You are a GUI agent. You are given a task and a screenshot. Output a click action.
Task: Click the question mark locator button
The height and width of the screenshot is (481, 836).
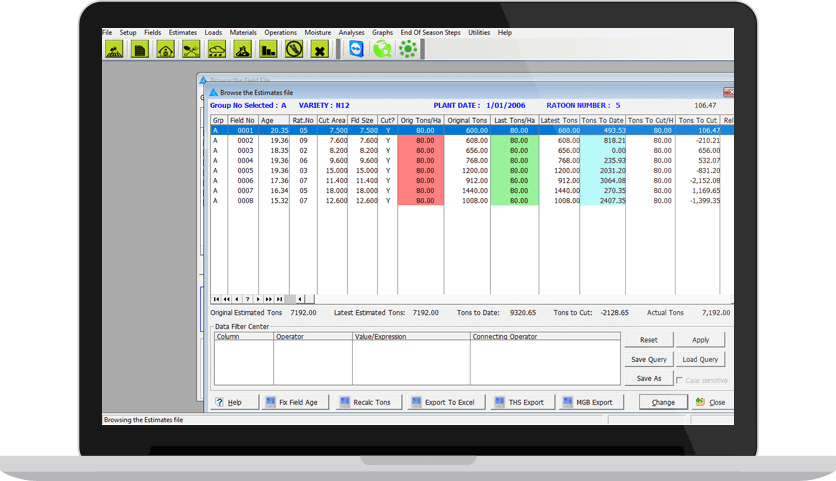247,299
